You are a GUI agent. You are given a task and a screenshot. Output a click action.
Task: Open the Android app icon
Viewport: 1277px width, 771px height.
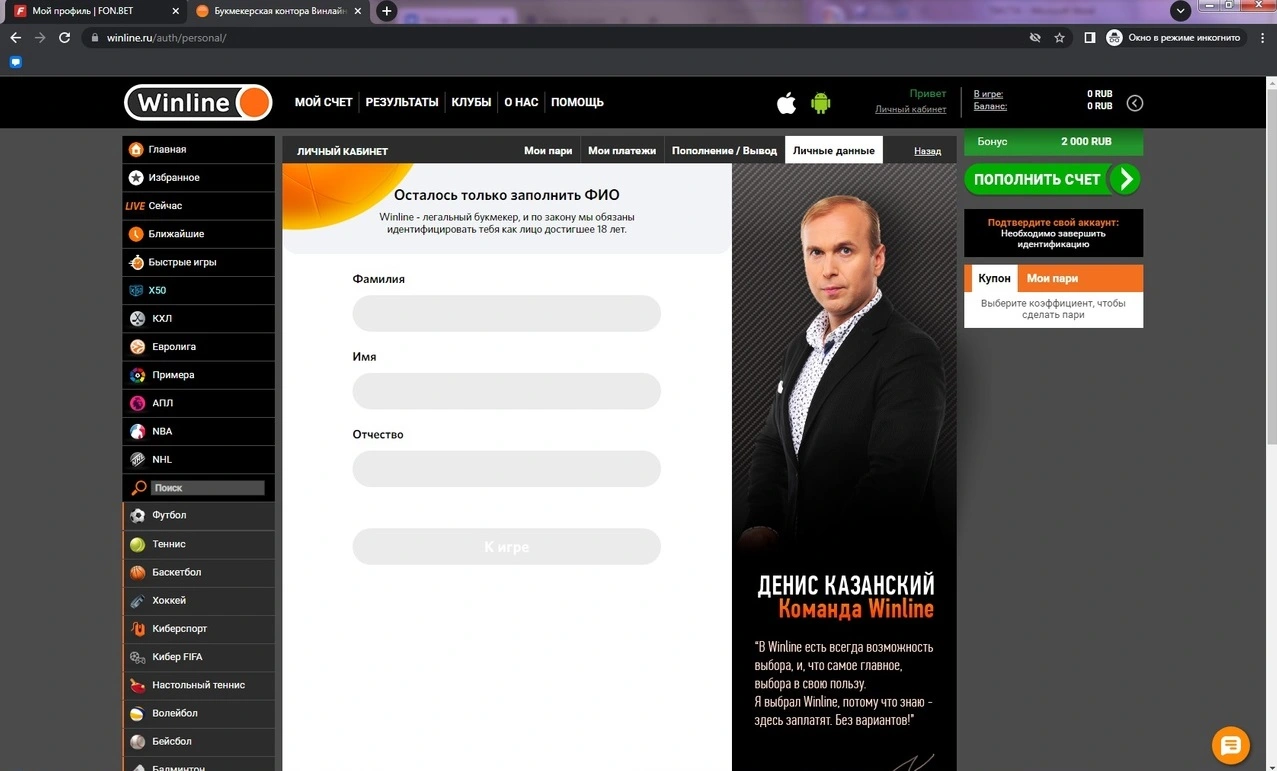click(x=821, y=102)
